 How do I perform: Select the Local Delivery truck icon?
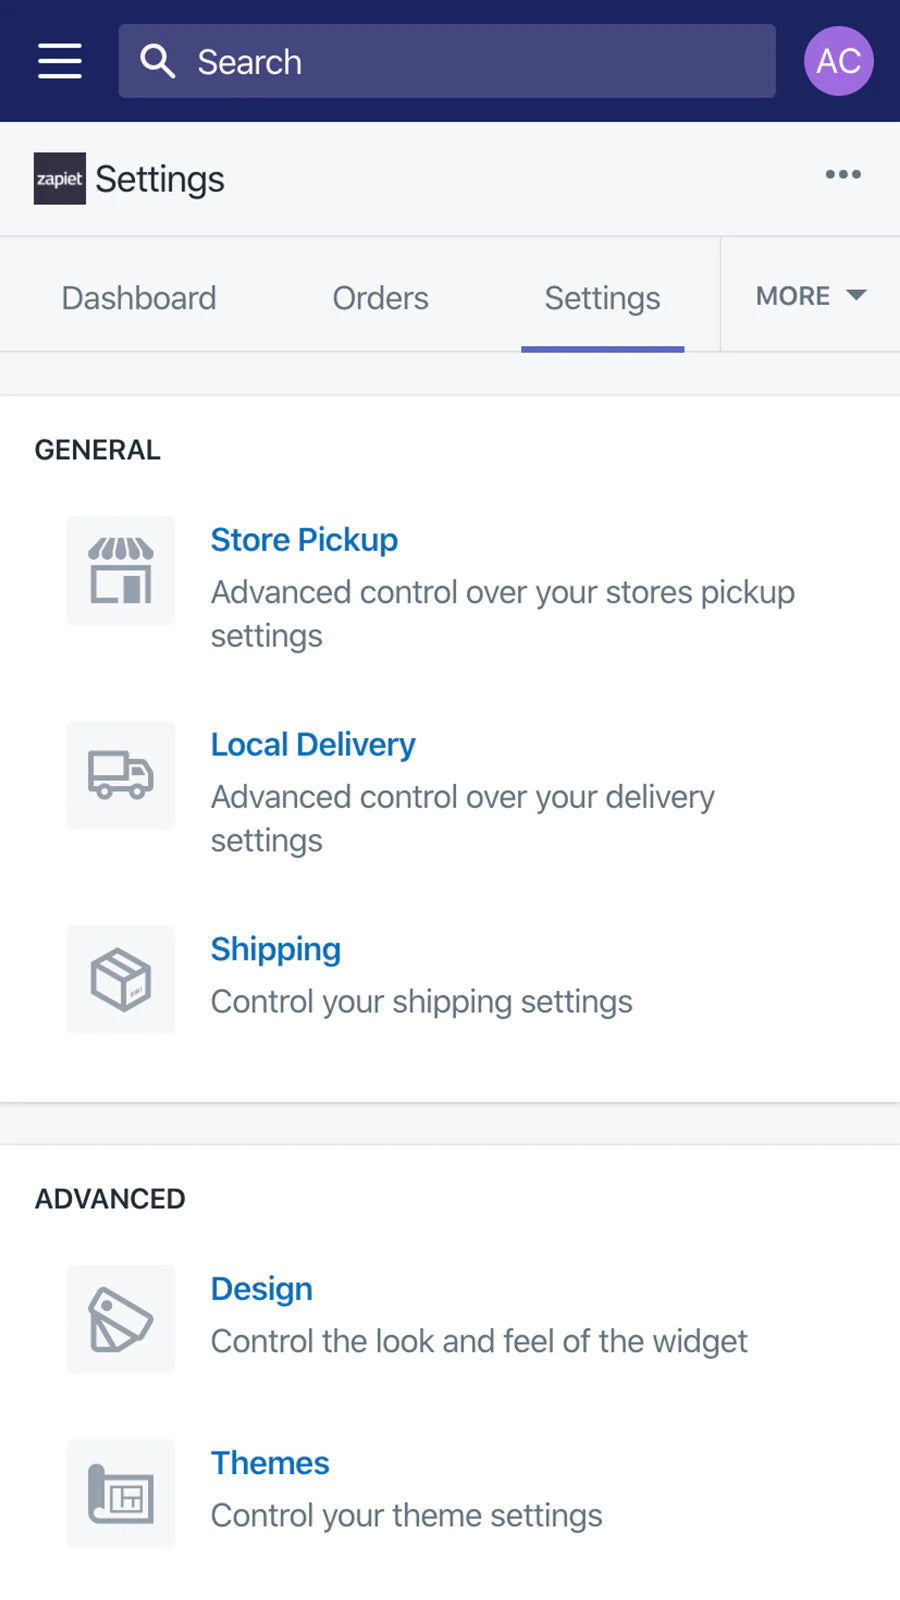pos(120,775)
